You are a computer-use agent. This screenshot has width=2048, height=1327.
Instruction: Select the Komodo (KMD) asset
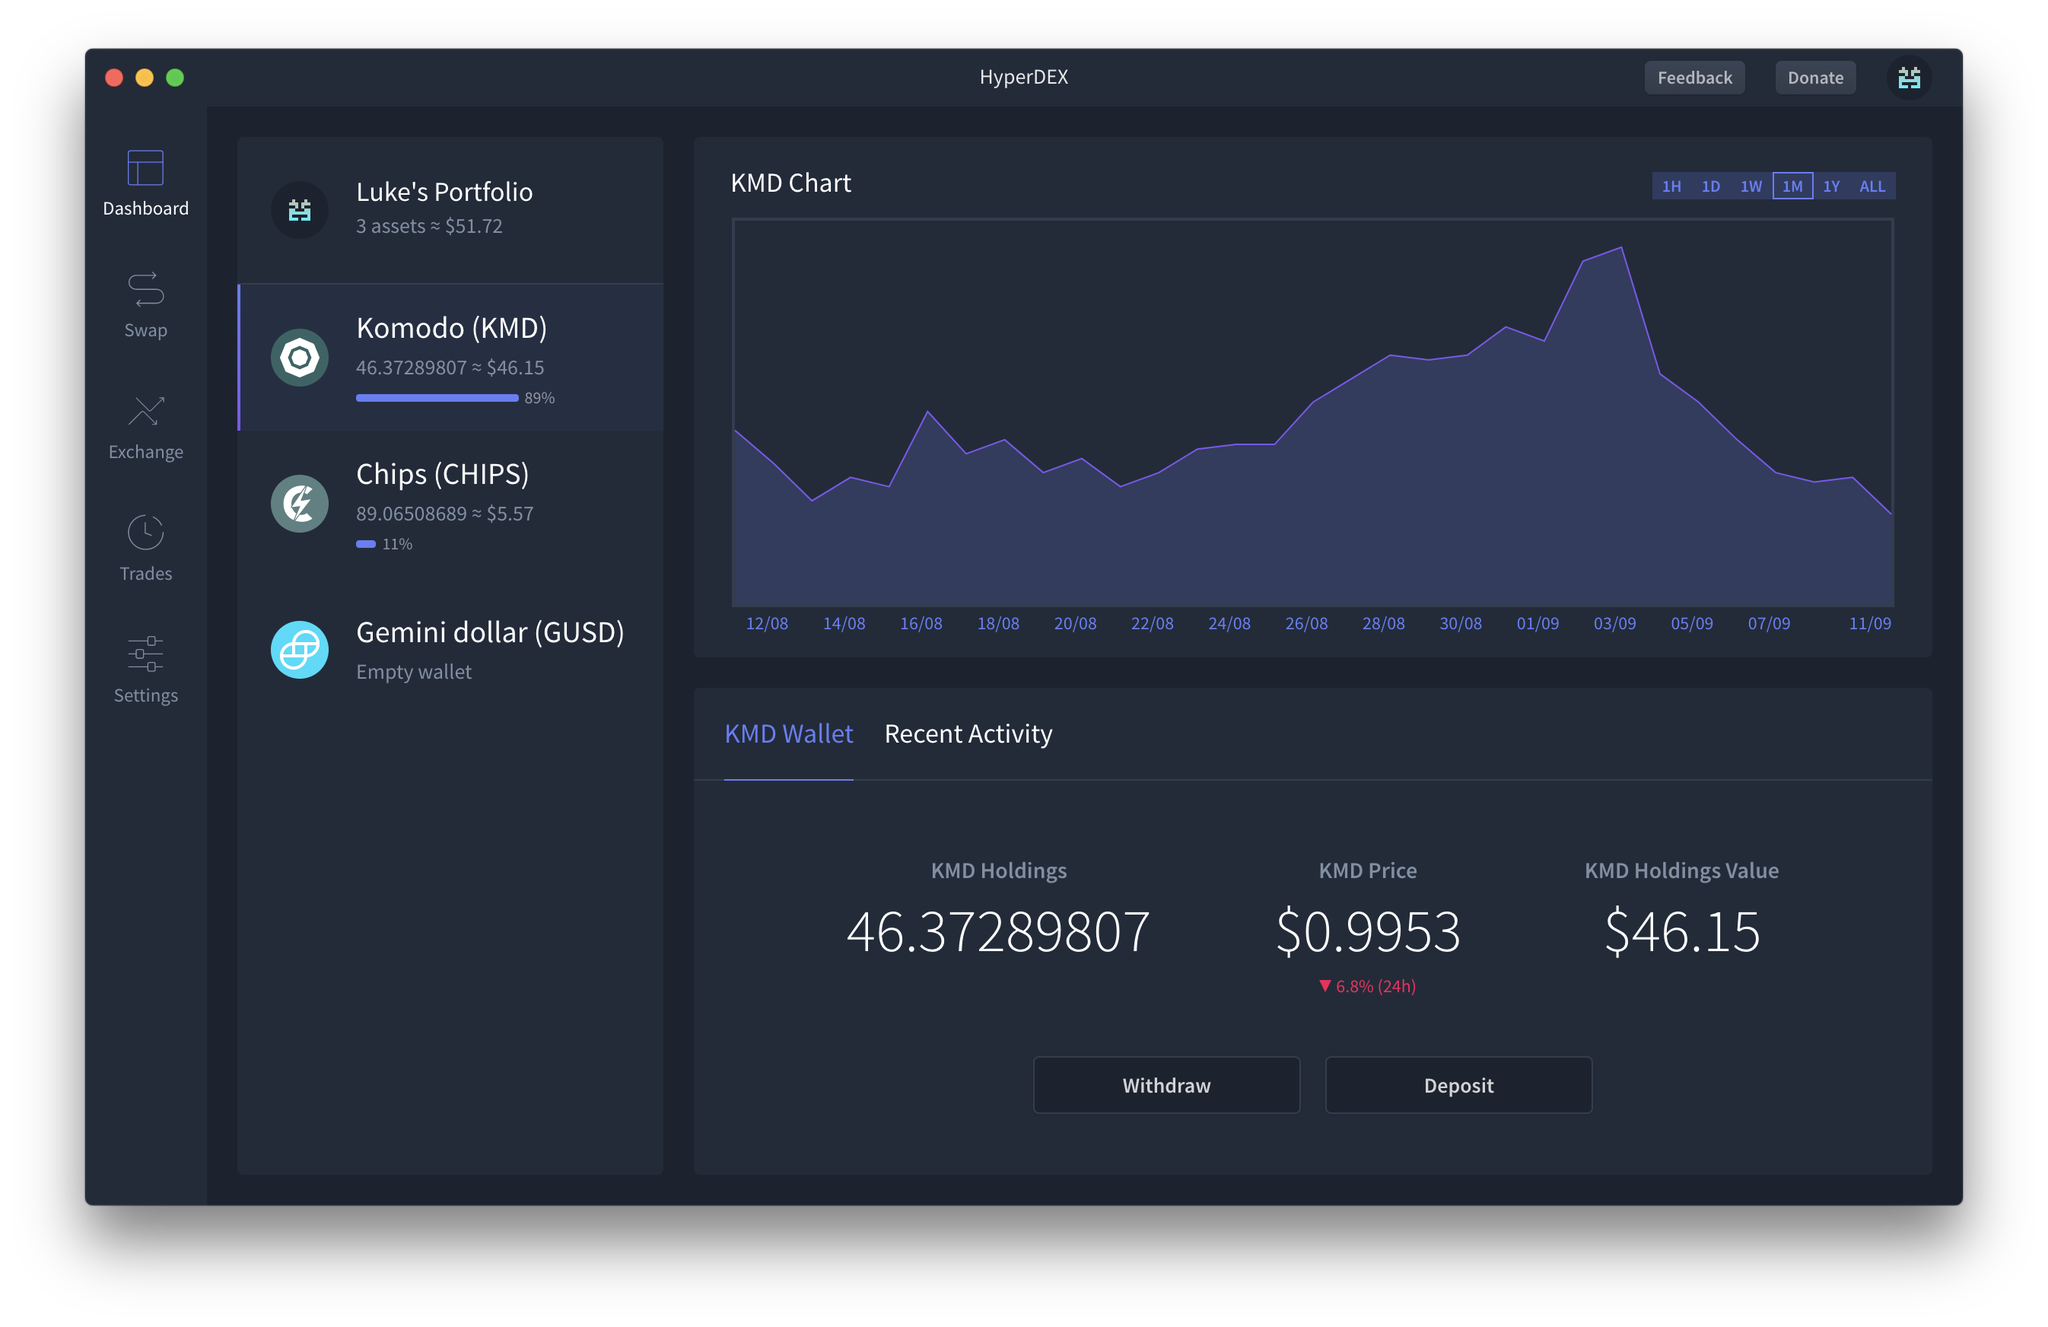450,357
